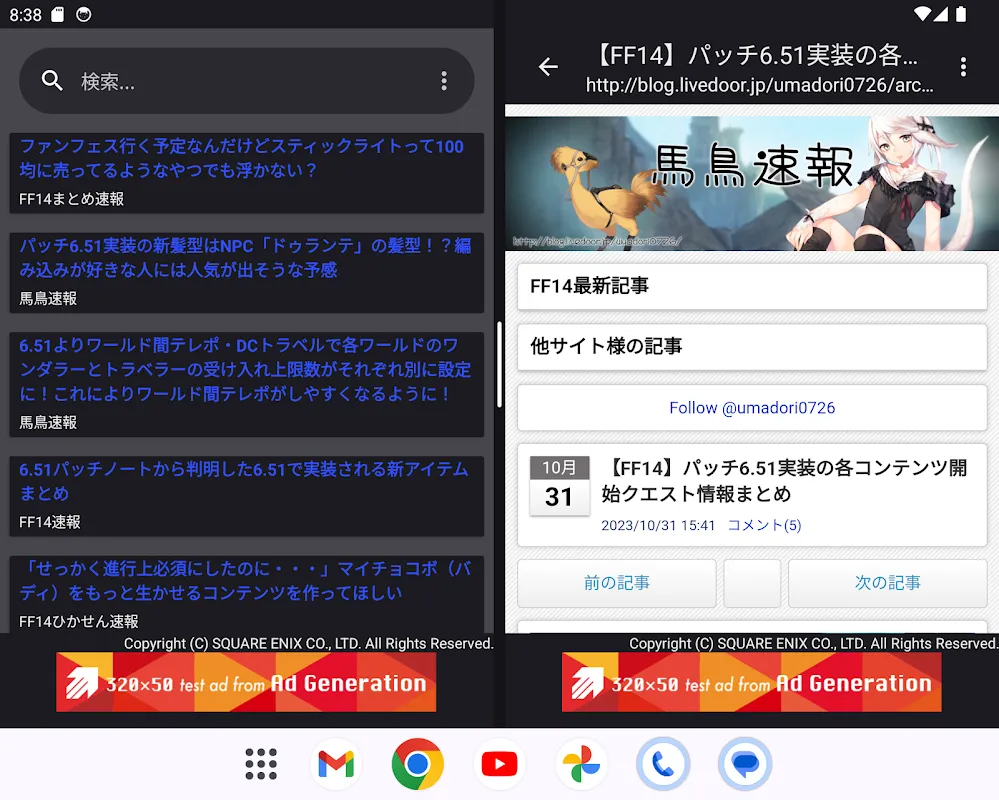Open the 他サイト様の記事 section

(x=750, y=347)
